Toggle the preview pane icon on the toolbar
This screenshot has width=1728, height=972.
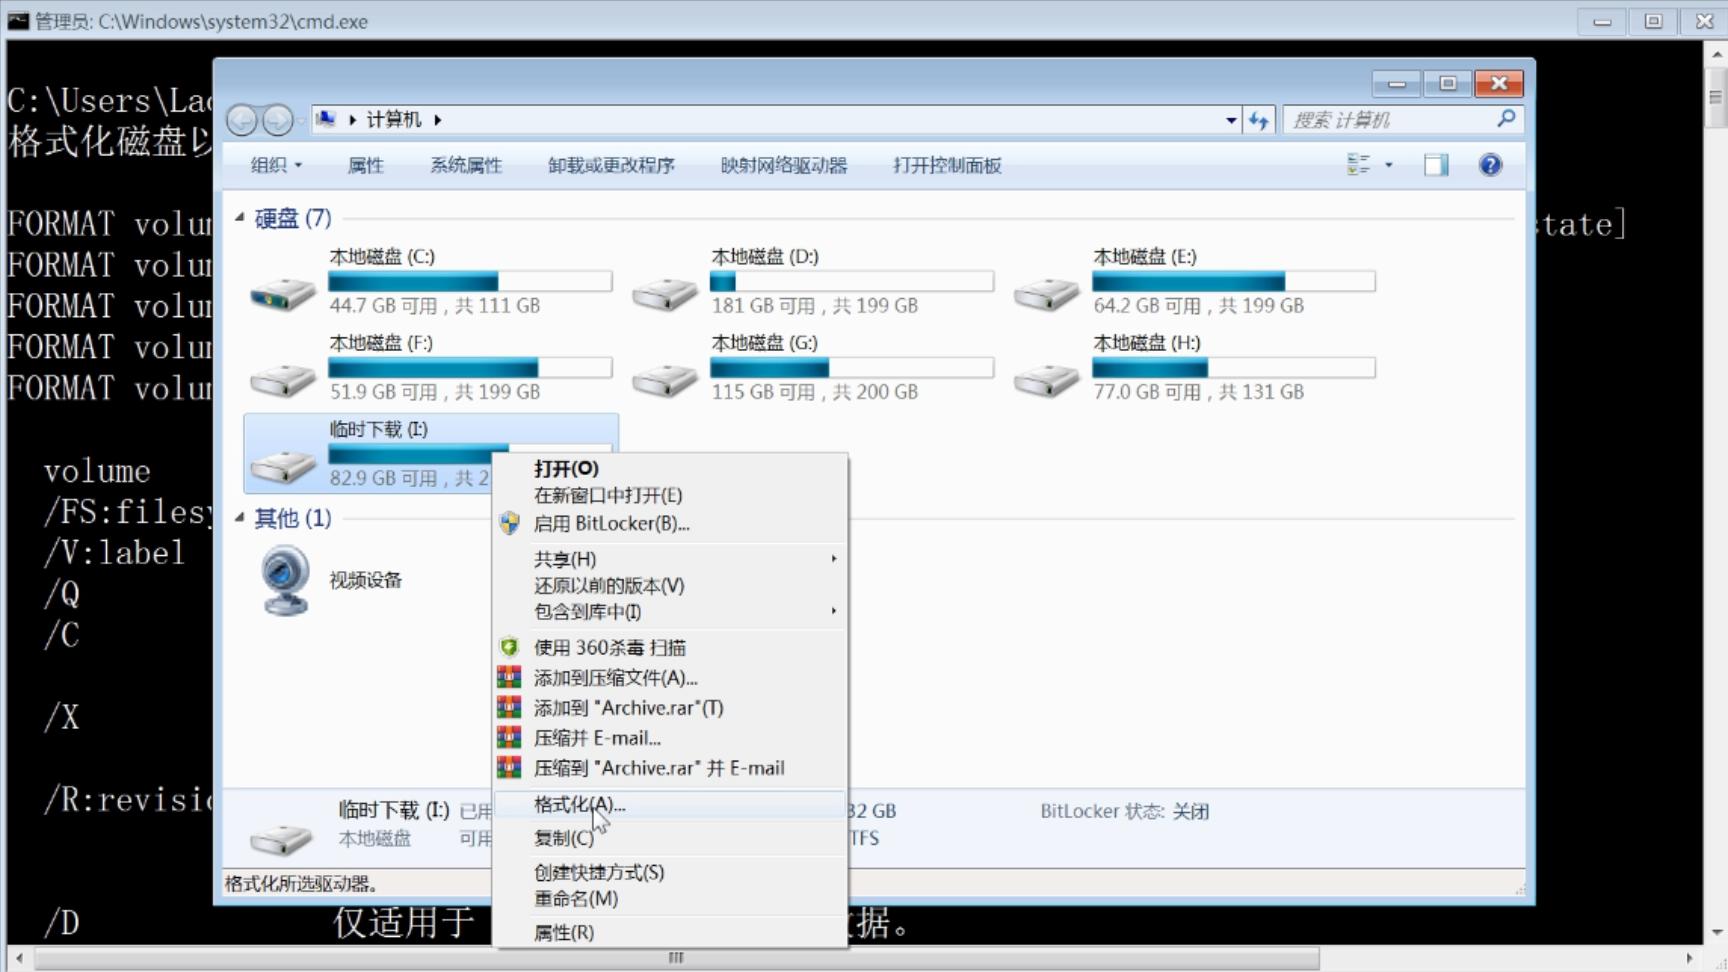click(x=1435, y=165)
